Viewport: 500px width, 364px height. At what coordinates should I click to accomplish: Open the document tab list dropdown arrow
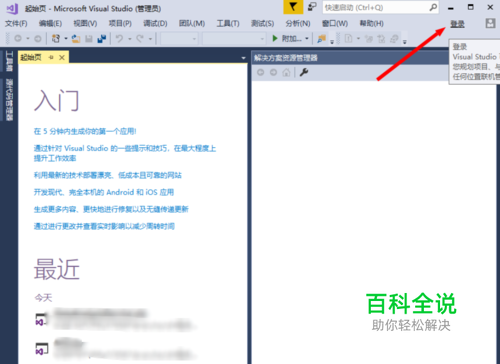(x=243, y=58)
